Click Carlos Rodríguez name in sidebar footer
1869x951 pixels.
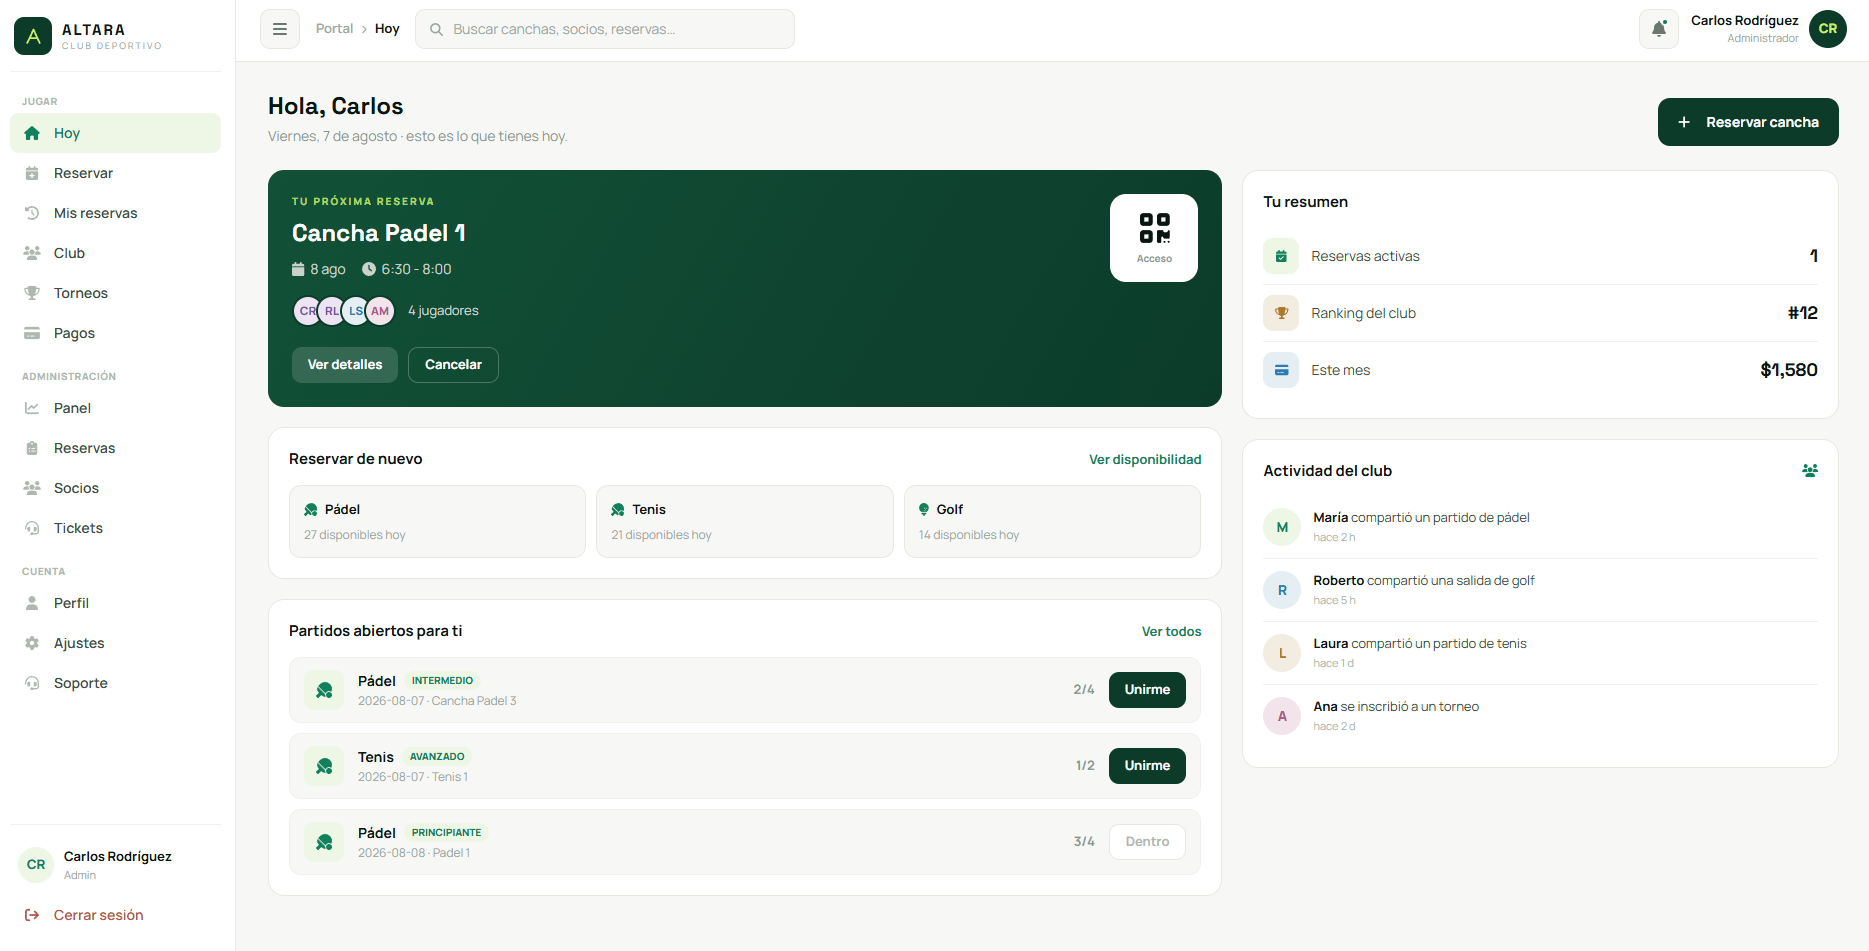click(118, 857)
